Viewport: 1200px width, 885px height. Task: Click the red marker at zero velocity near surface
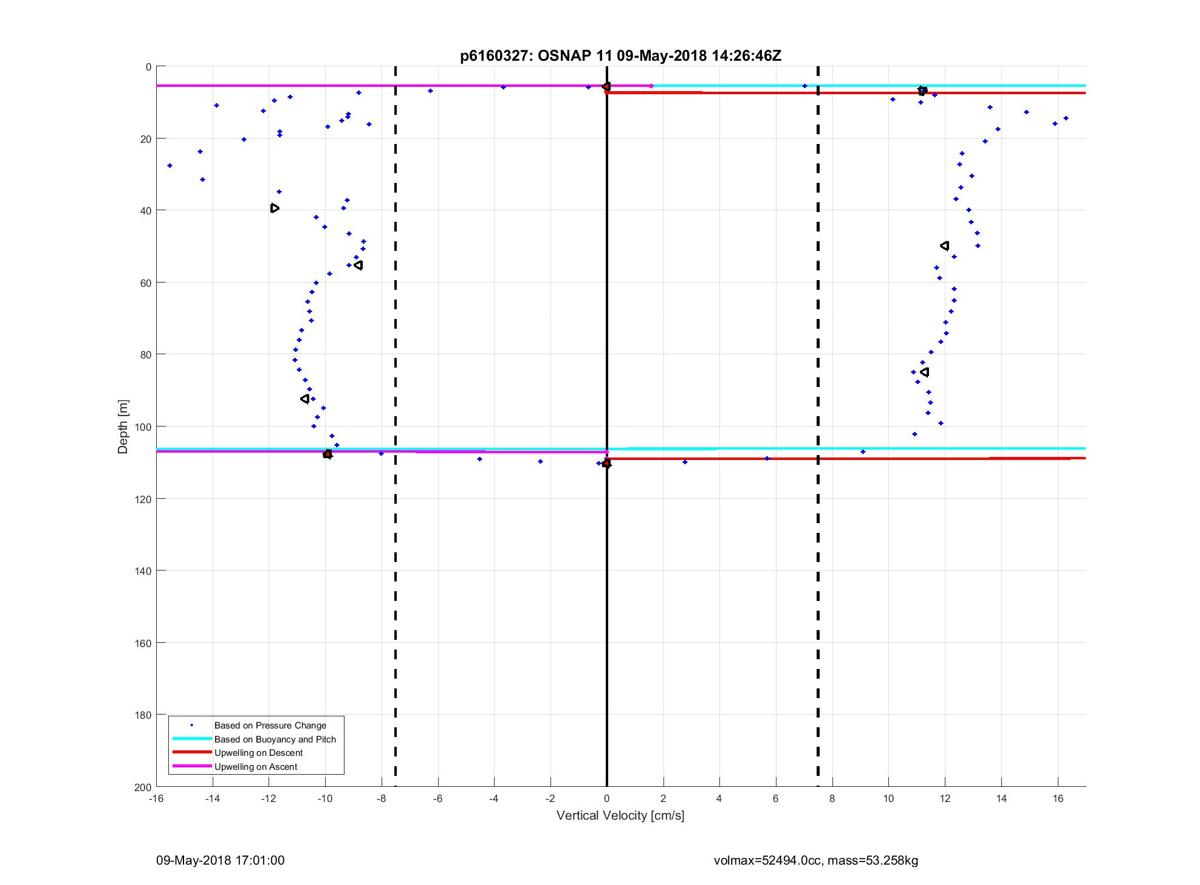(x=606, y=87)
